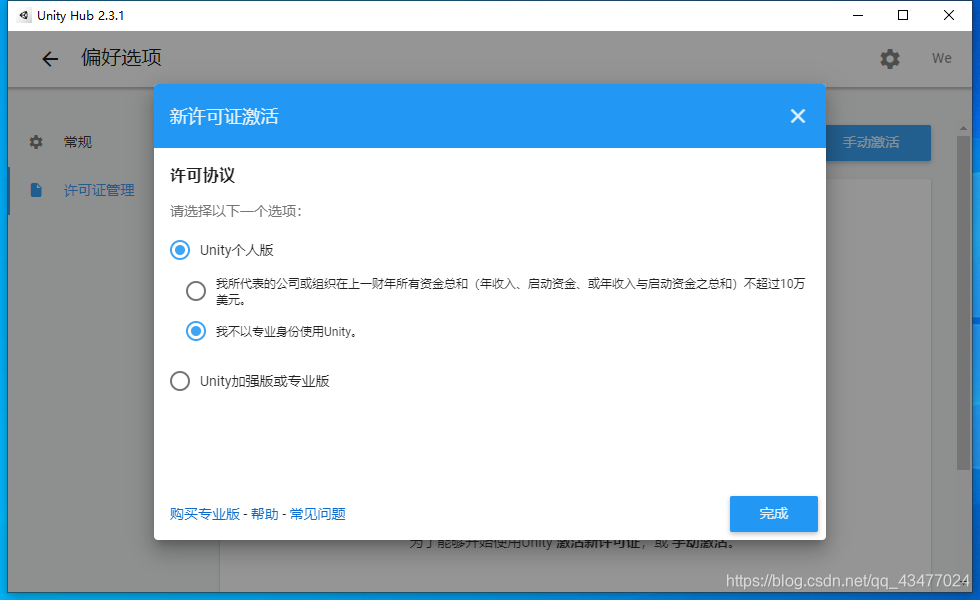980x600 pixels.
Task: Click the Unity Hub logo in title bar
Action: (x=23, y=15)
